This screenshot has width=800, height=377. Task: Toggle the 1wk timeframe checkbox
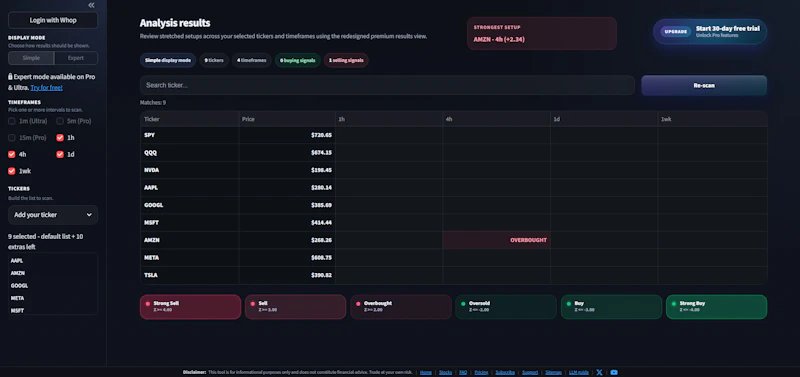12,171
